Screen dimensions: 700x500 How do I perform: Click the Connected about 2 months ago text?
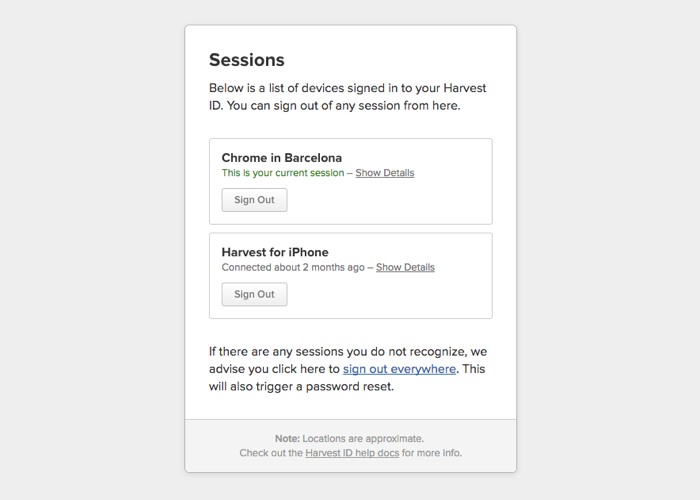pyautogui.click(x=293, y=267)
